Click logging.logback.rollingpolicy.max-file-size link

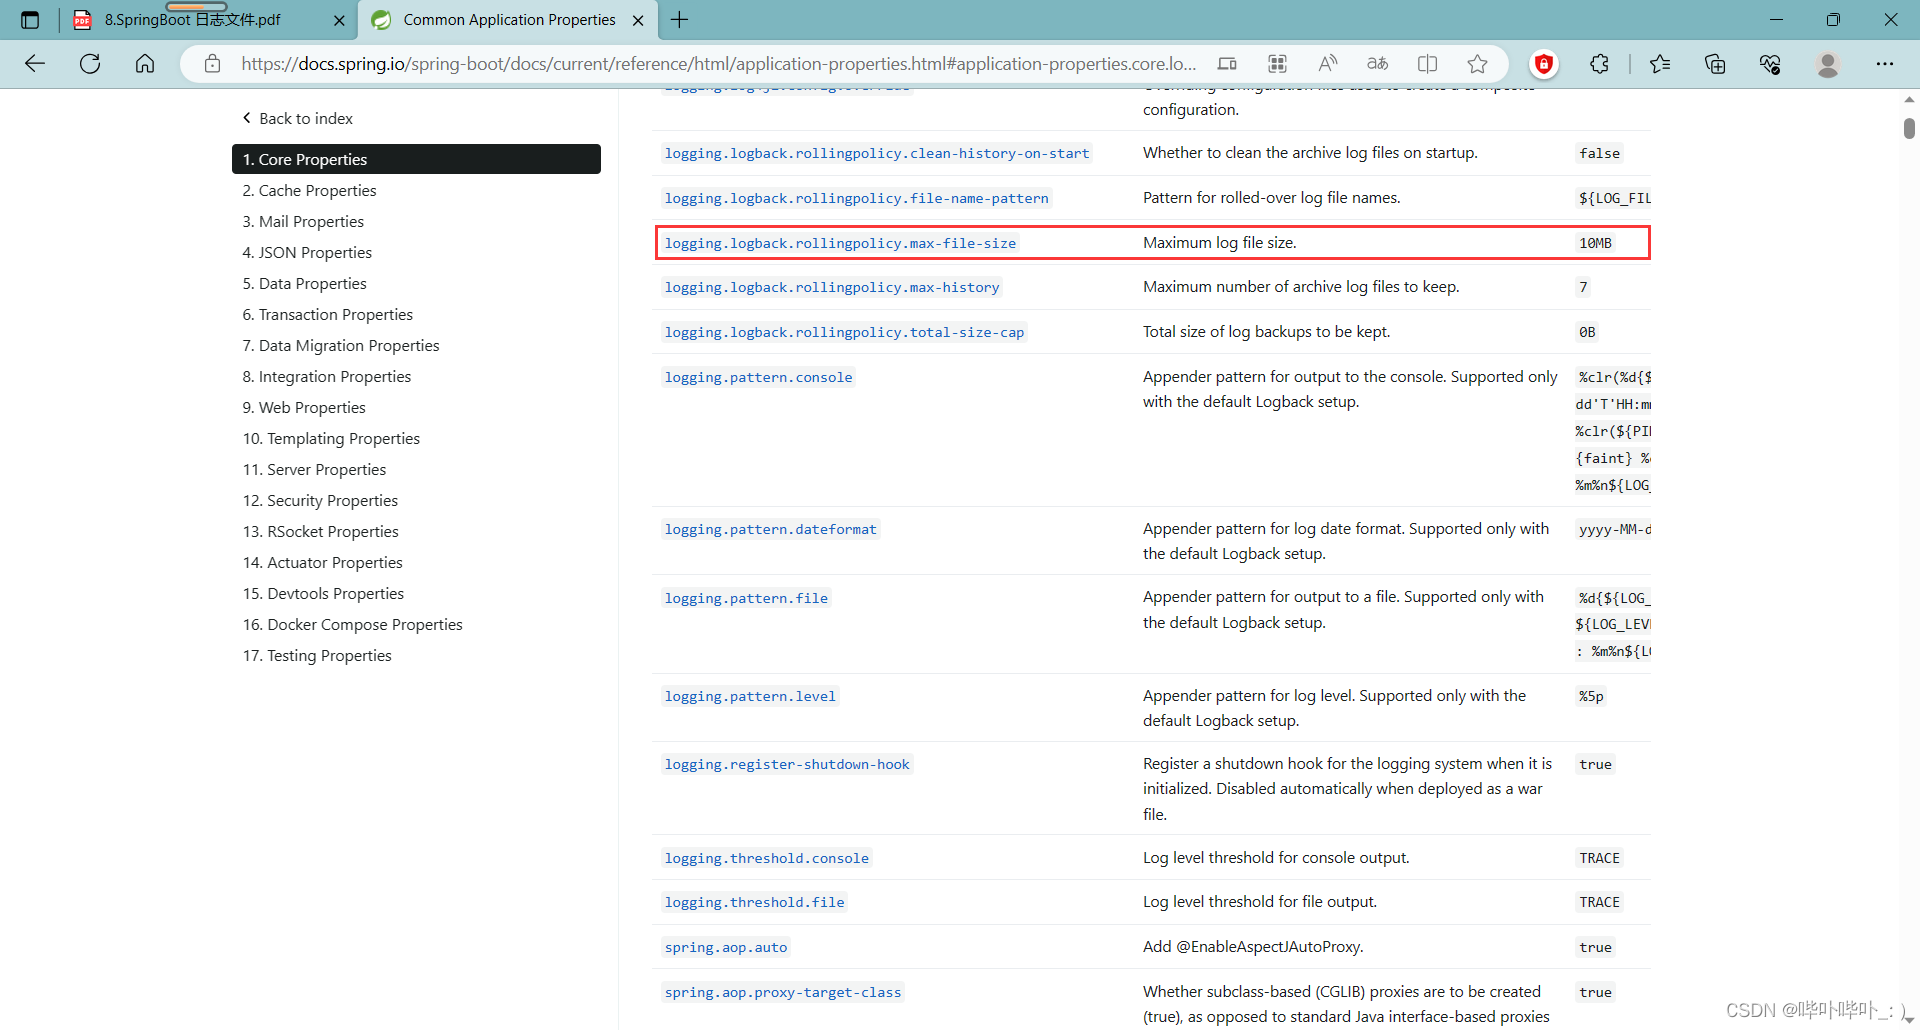840,243
